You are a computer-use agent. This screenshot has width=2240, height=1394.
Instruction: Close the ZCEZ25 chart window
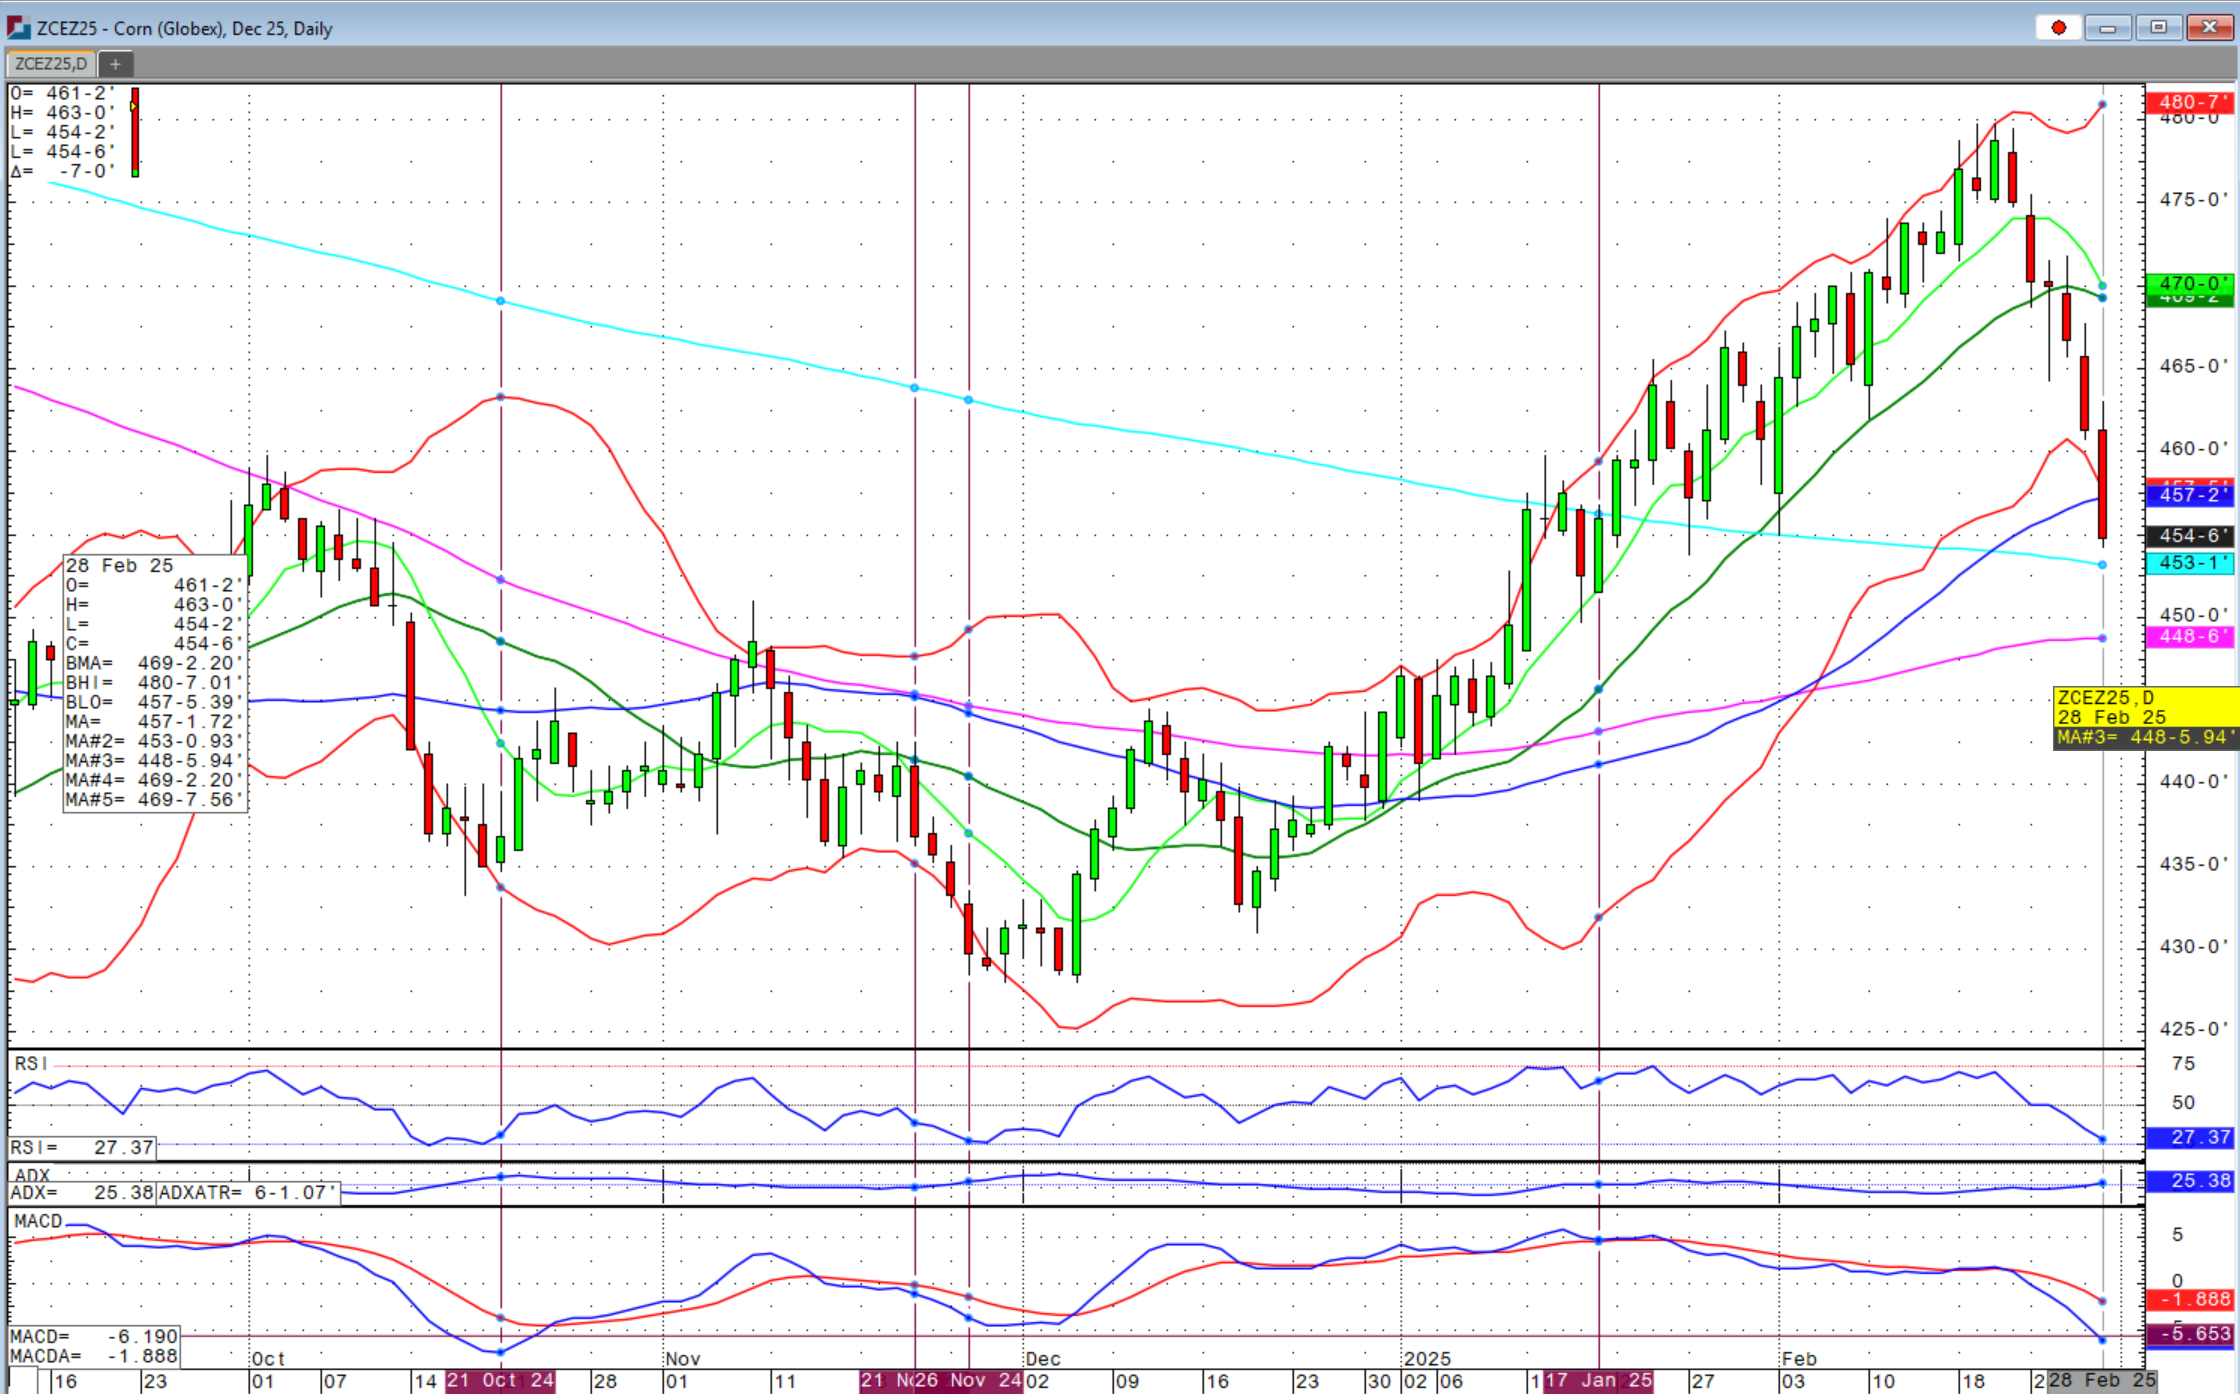click(x=2209, y=27)
